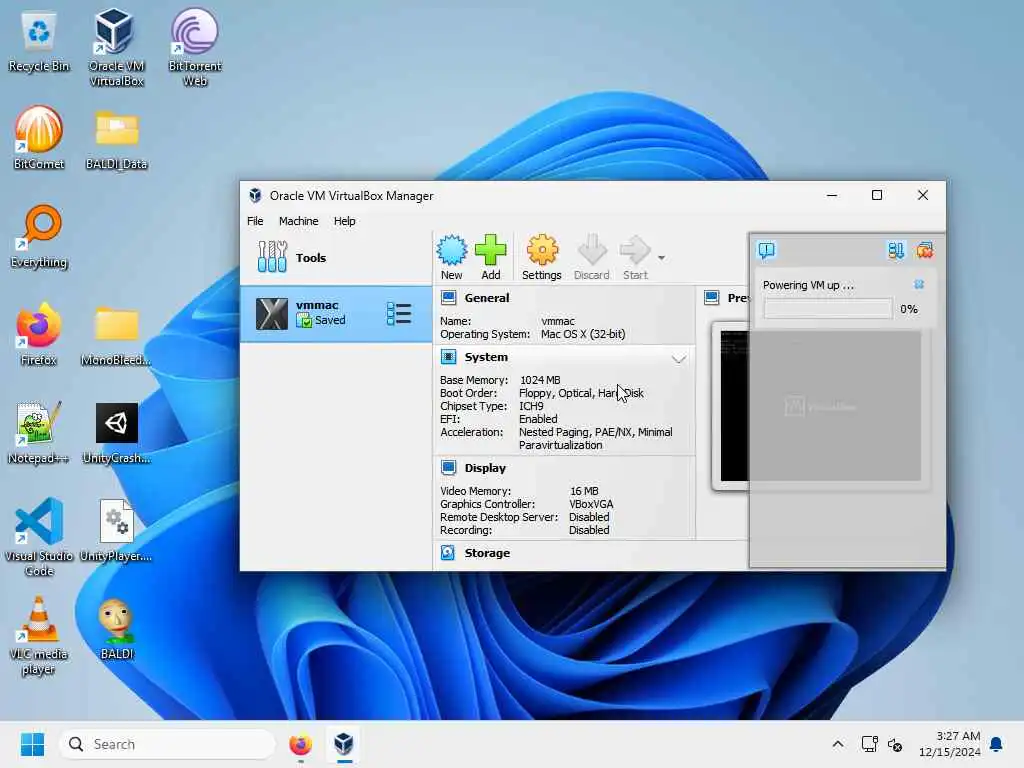Click the General section monitor icon
1024x768 pixels.
click(x=449, y=298)
